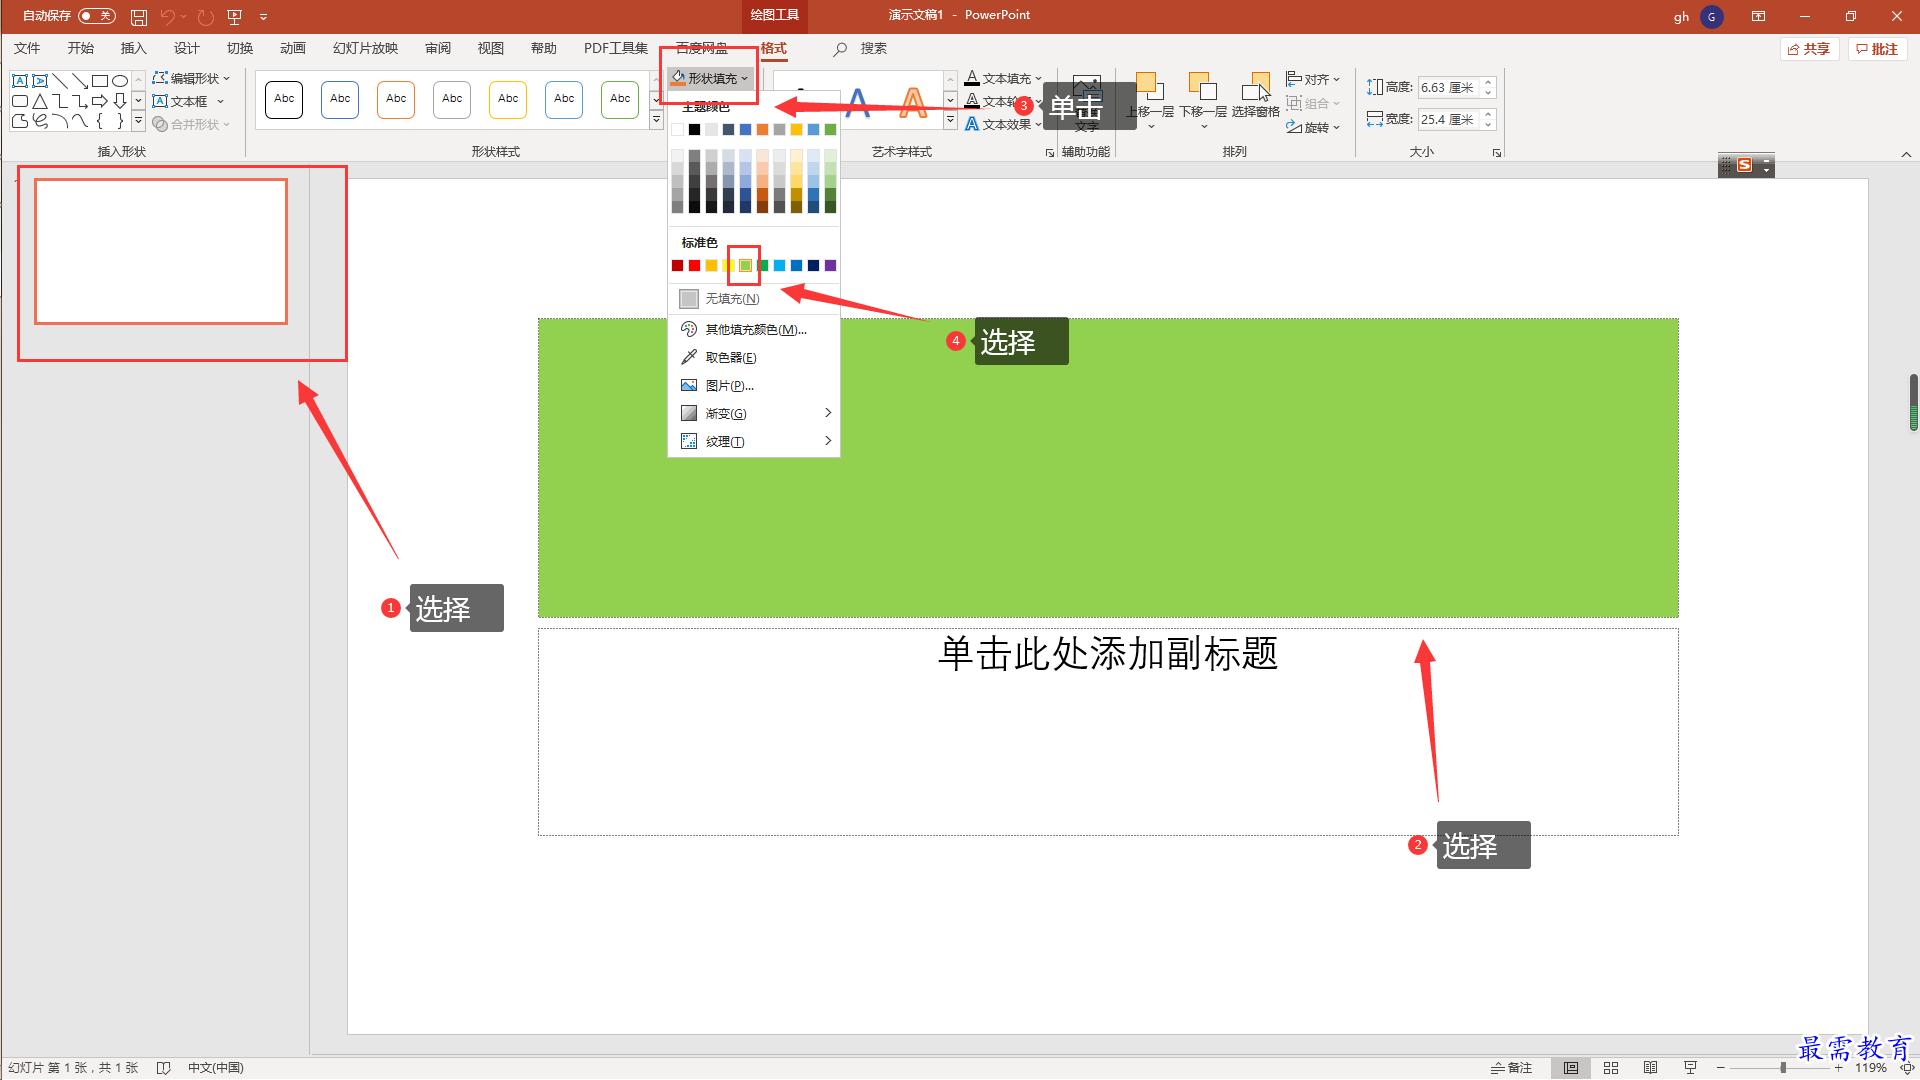Collapse the ribbon with the chevron
1920x1080 pixels.
point(1906,154)
